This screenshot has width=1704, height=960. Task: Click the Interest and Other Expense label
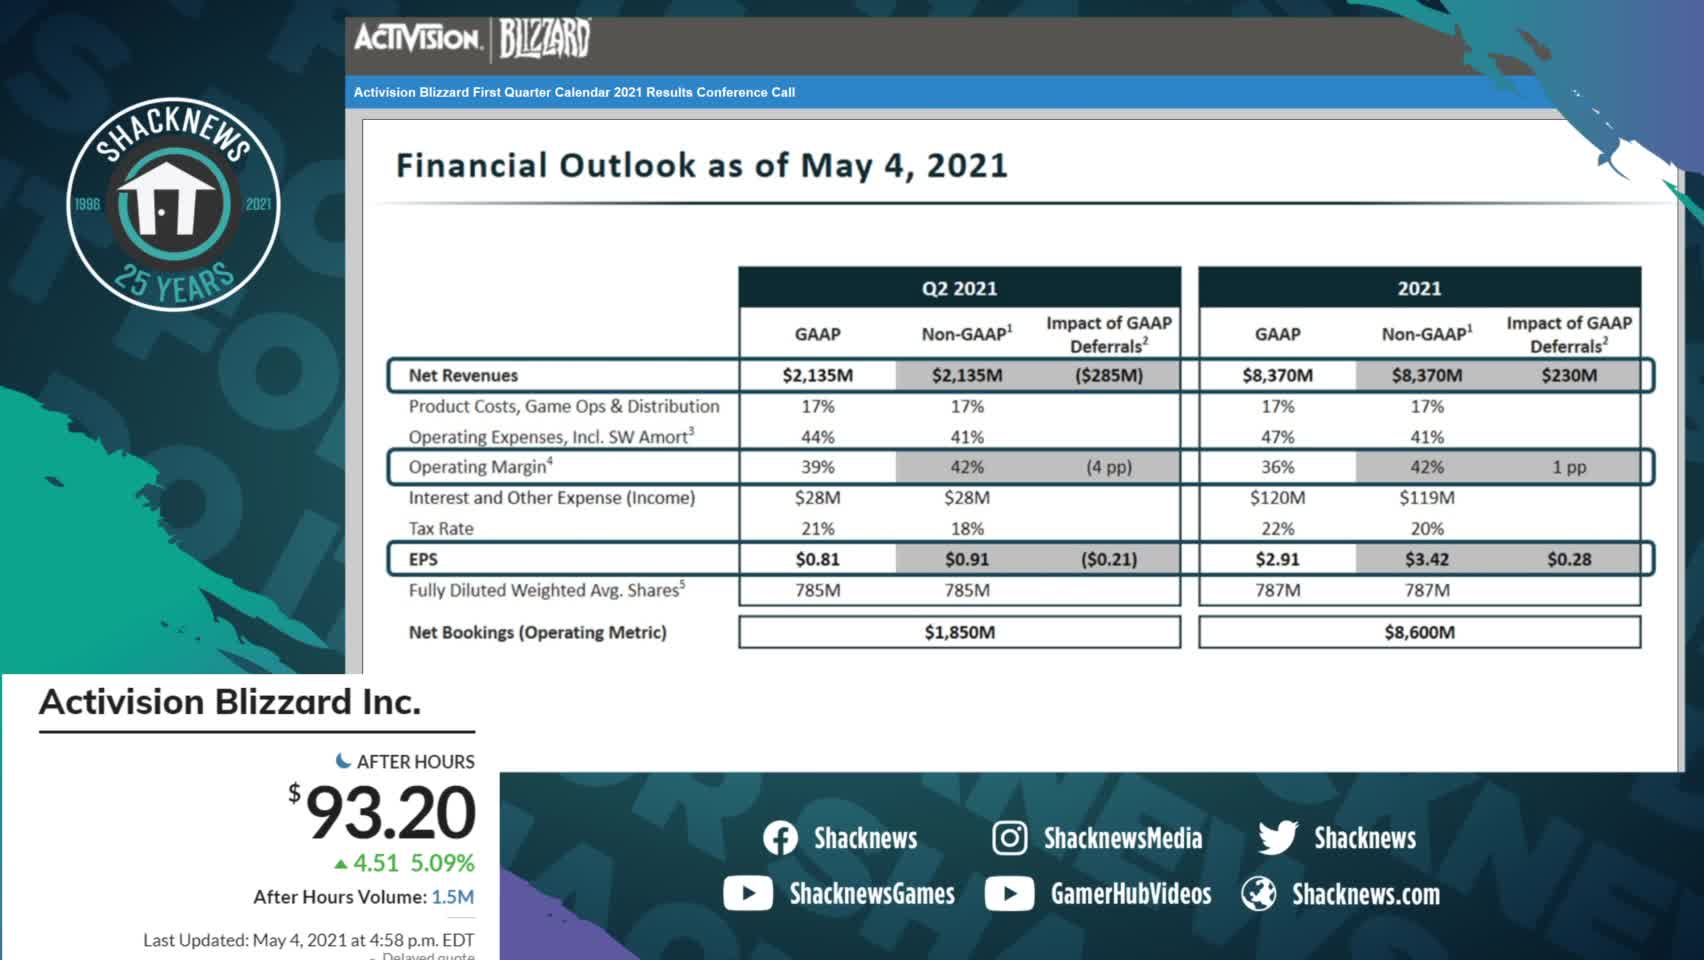(x=551, y=497)
